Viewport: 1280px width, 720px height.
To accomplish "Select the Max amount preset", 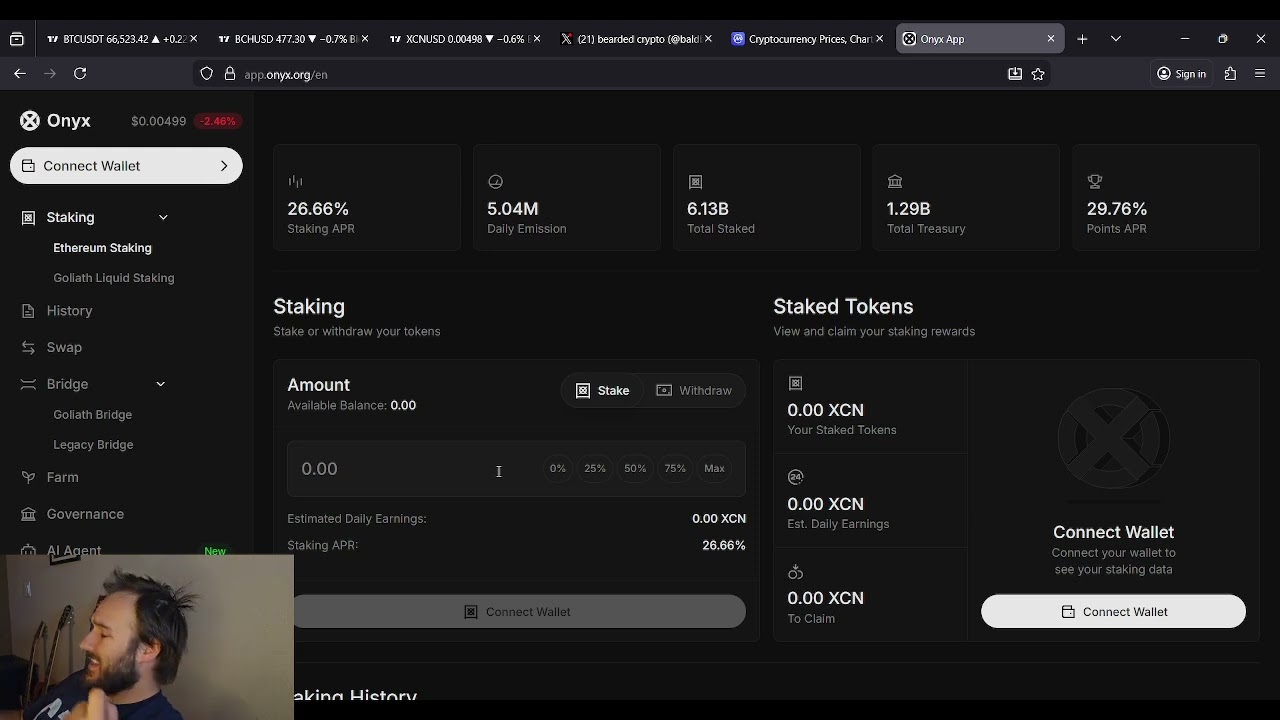I will pyautogui.click(x=714, y=468).
